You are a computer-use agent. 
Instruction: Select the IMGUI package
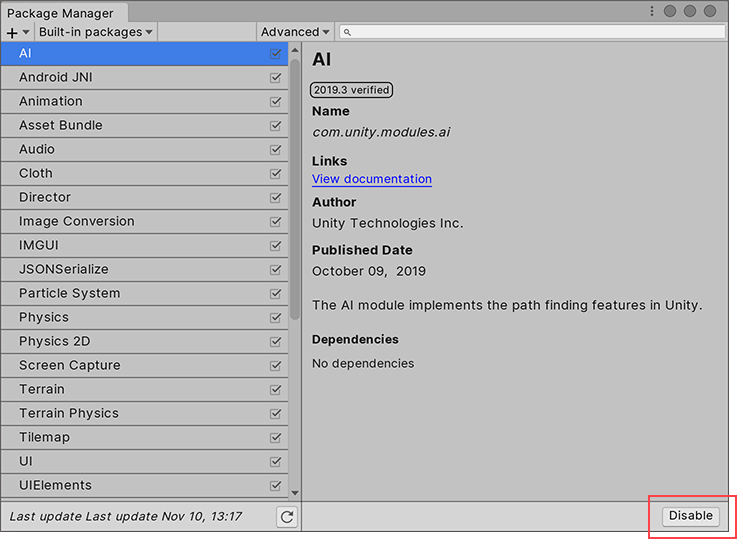point(144,246)
